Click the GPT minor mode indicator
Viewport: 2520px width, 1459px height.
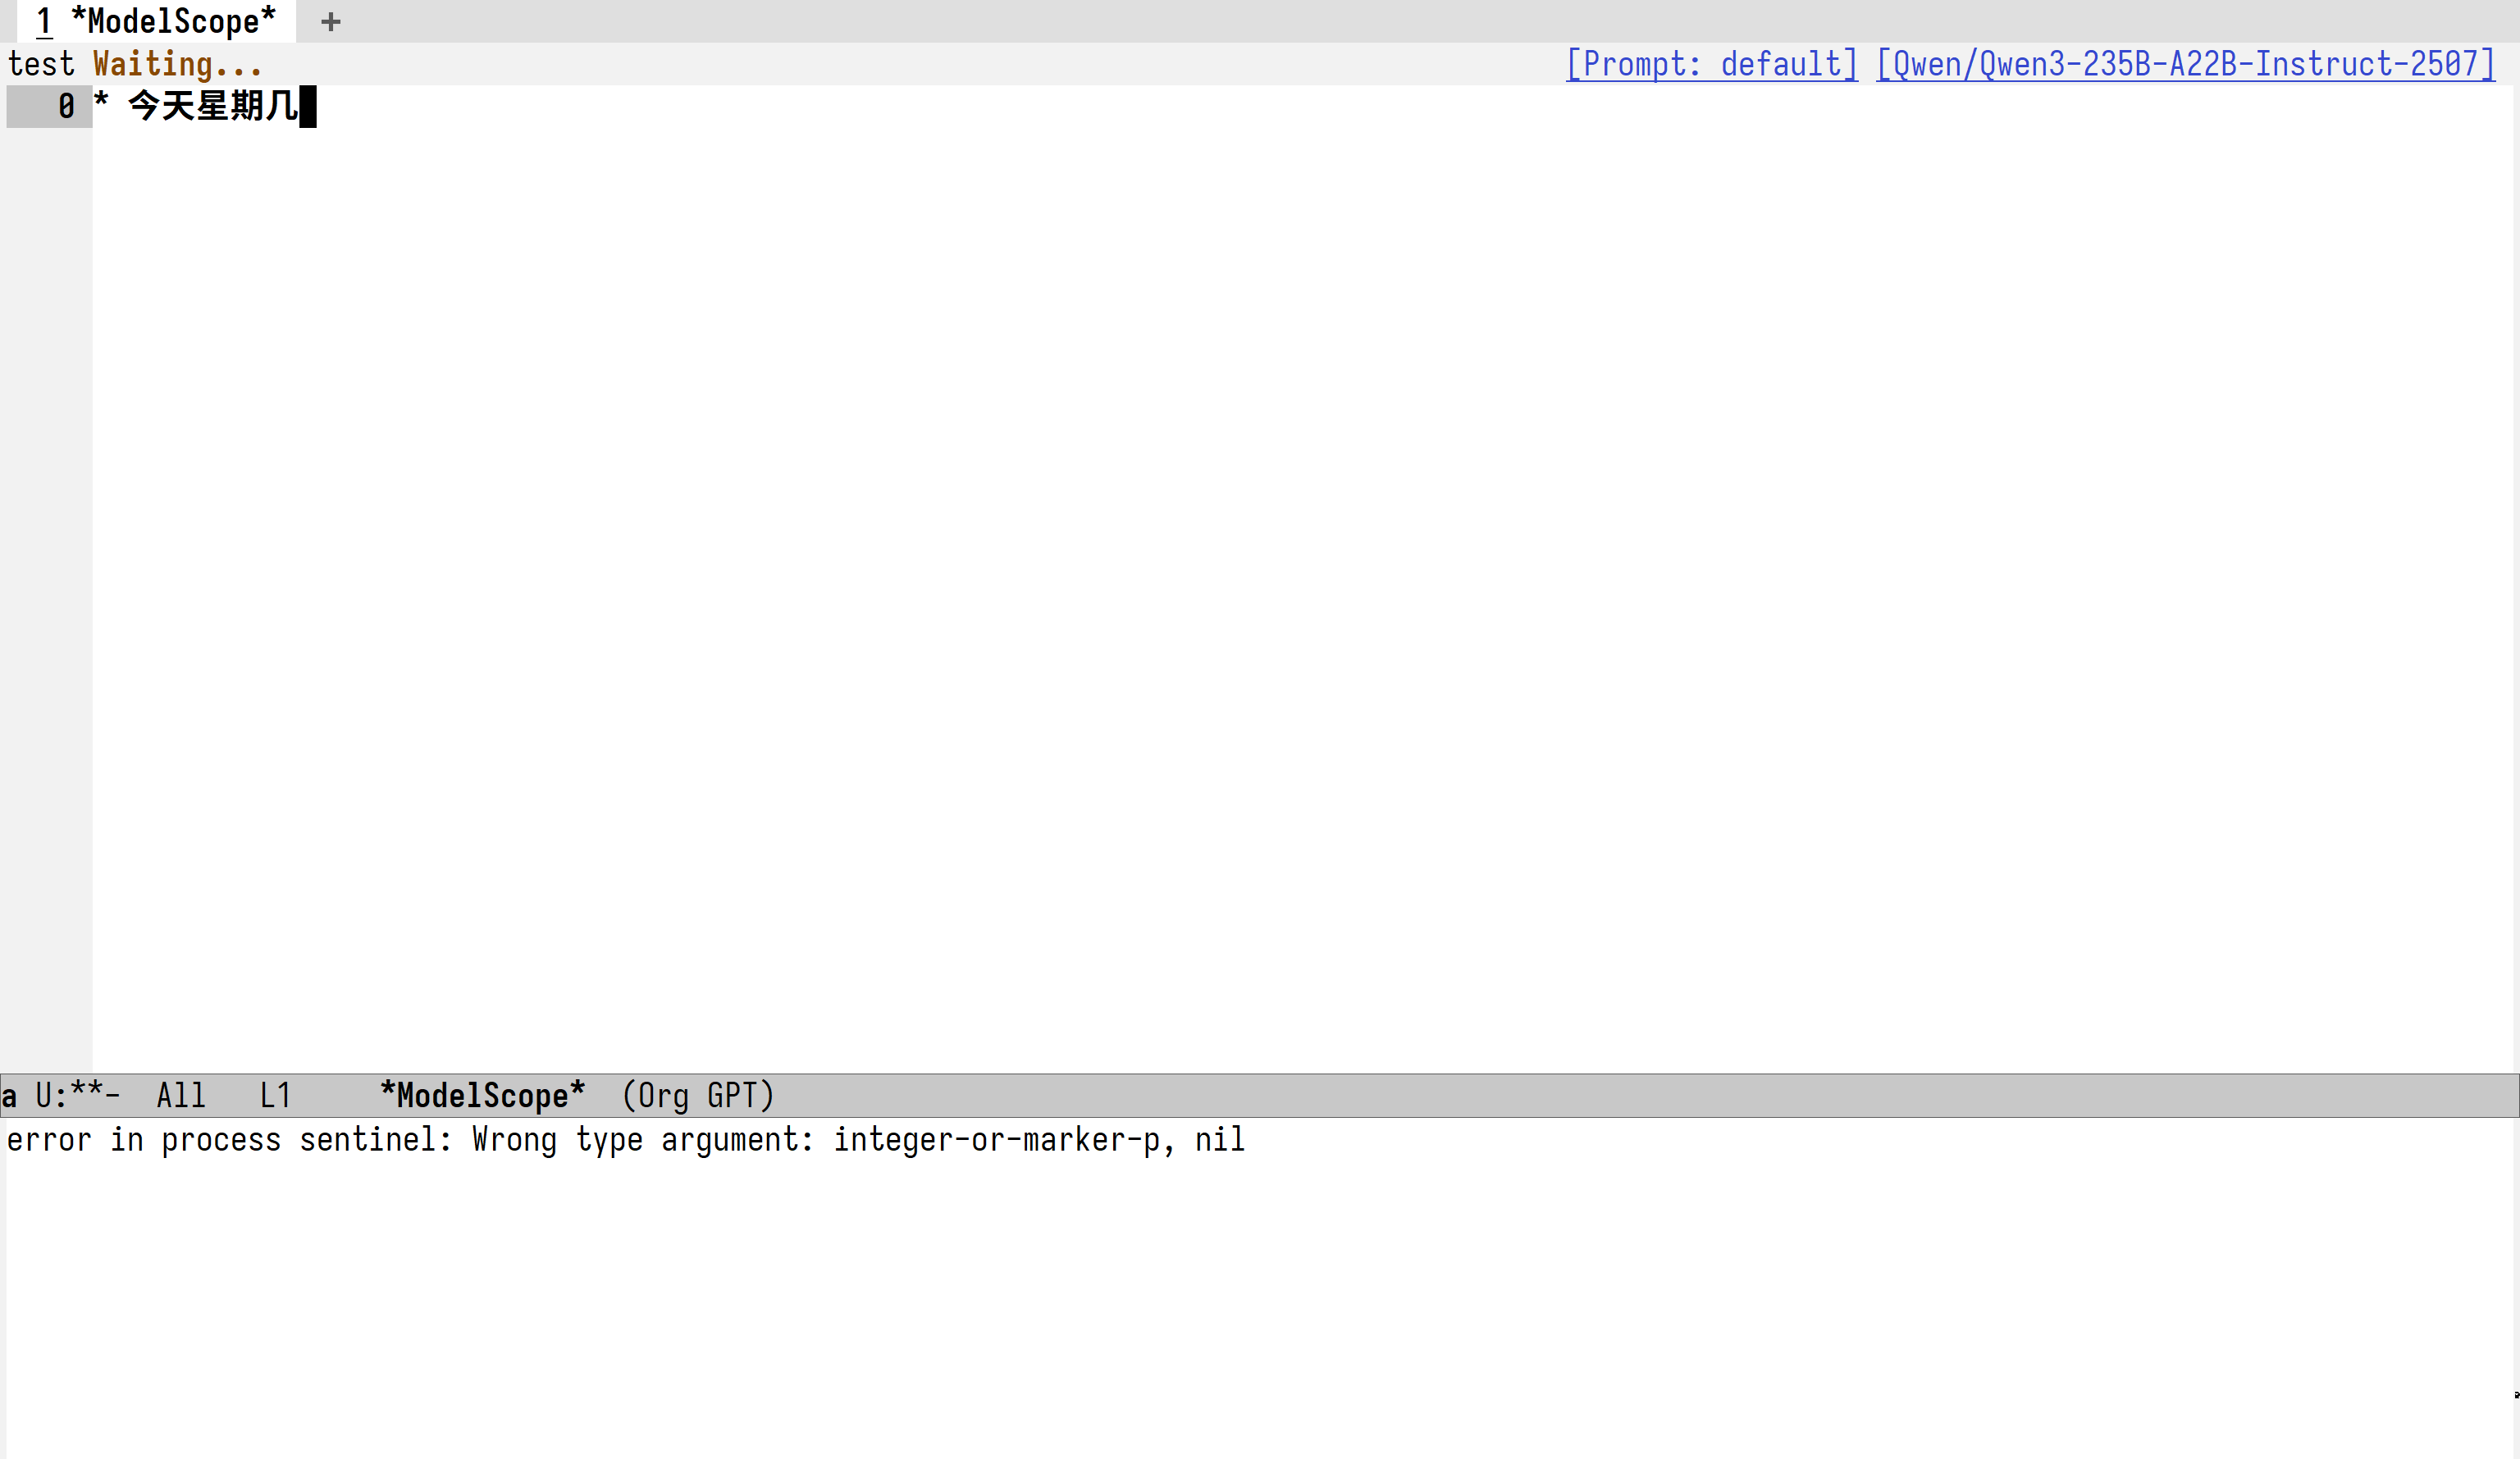pyautogui.click(x=733, y=1095)
